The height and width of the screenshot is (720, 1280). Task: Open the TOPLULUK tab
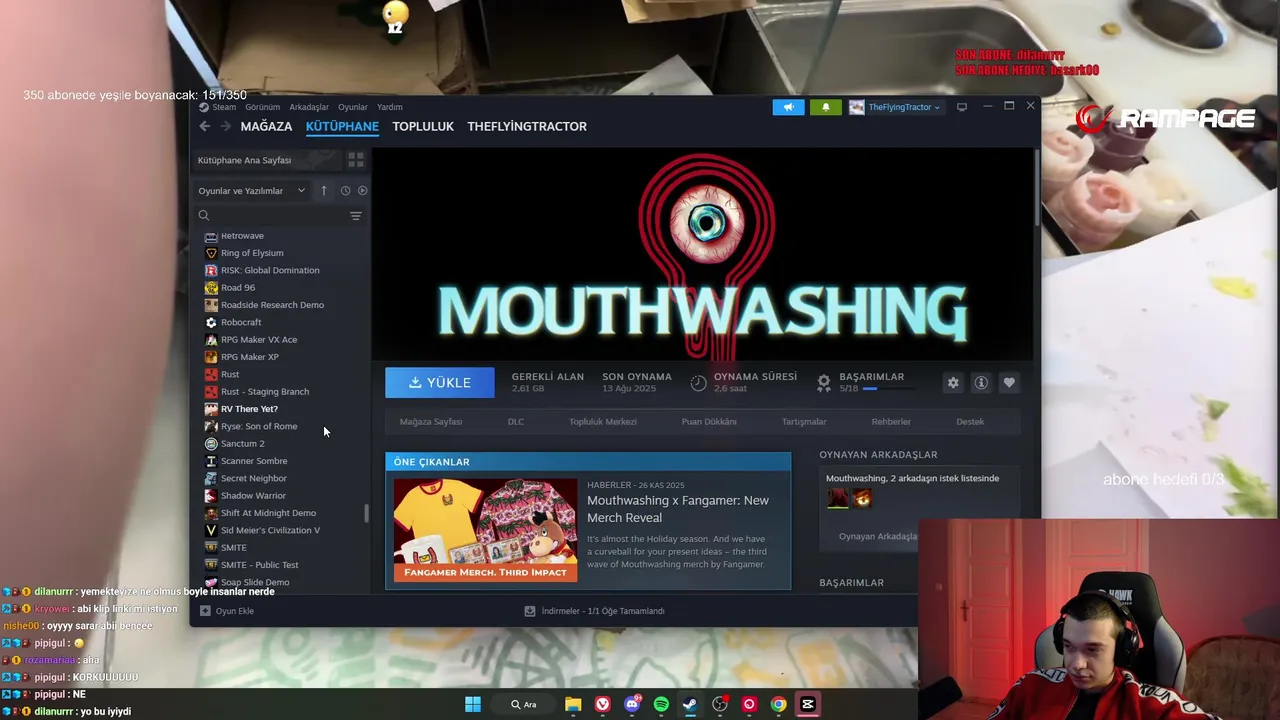[423, 126]
